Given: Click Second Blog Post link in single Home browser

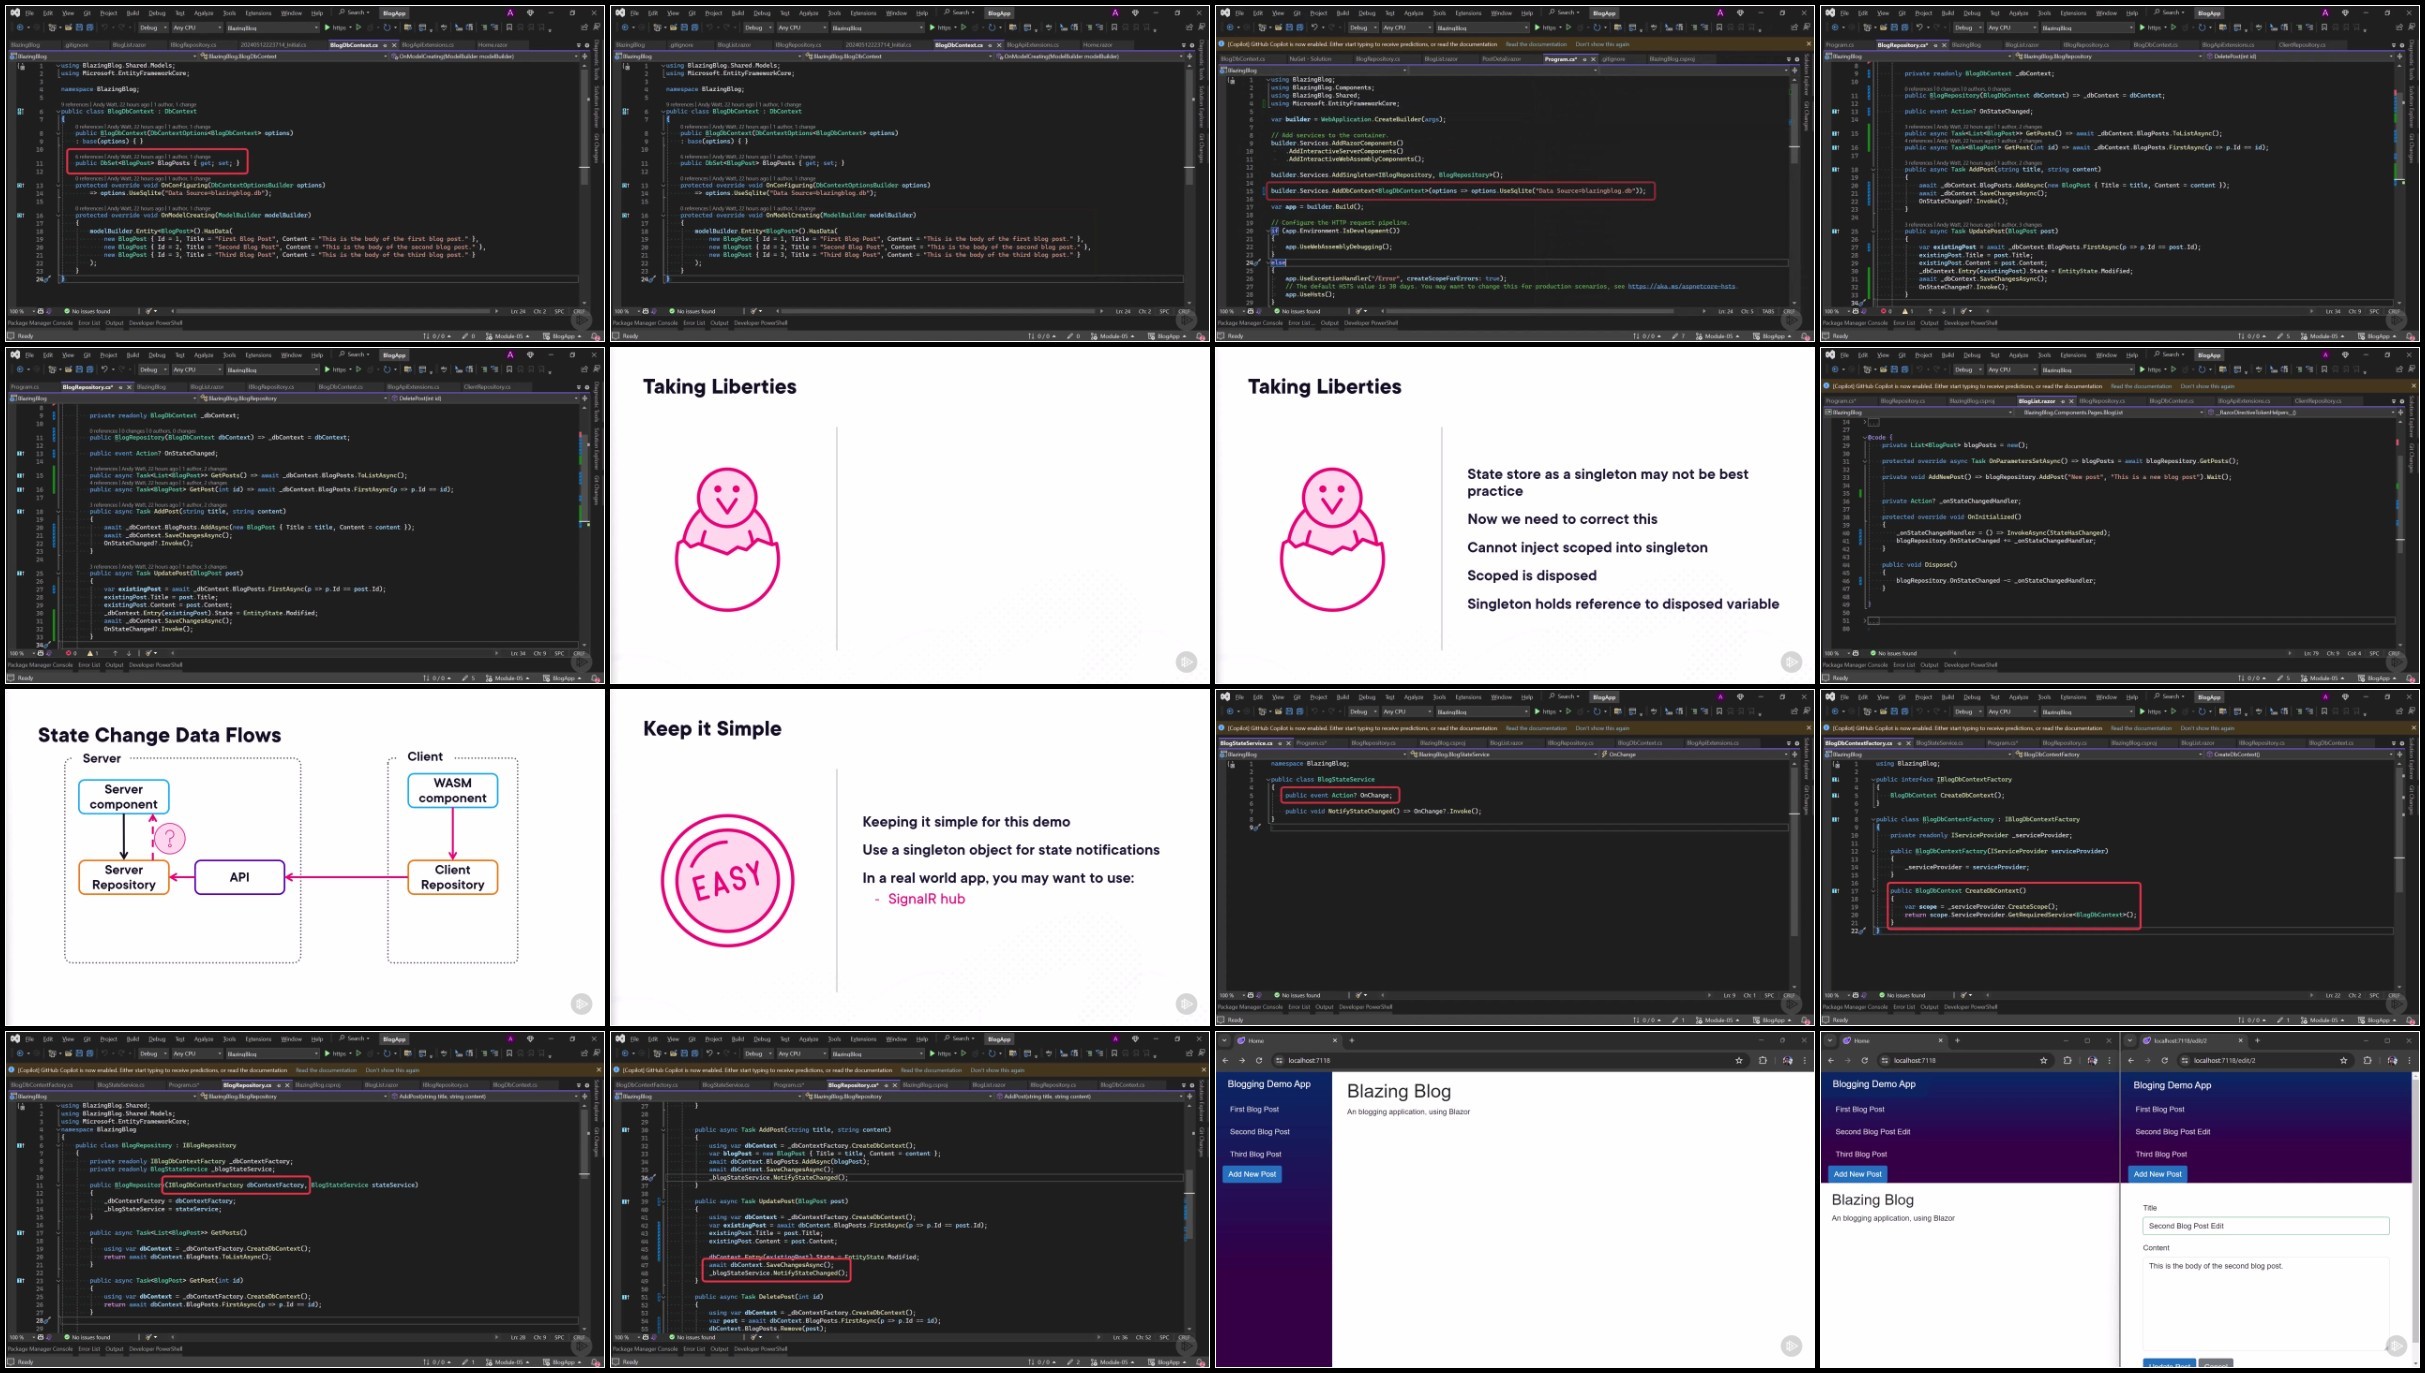Looking at the screenshot, I should (x=1260, y=1132).
